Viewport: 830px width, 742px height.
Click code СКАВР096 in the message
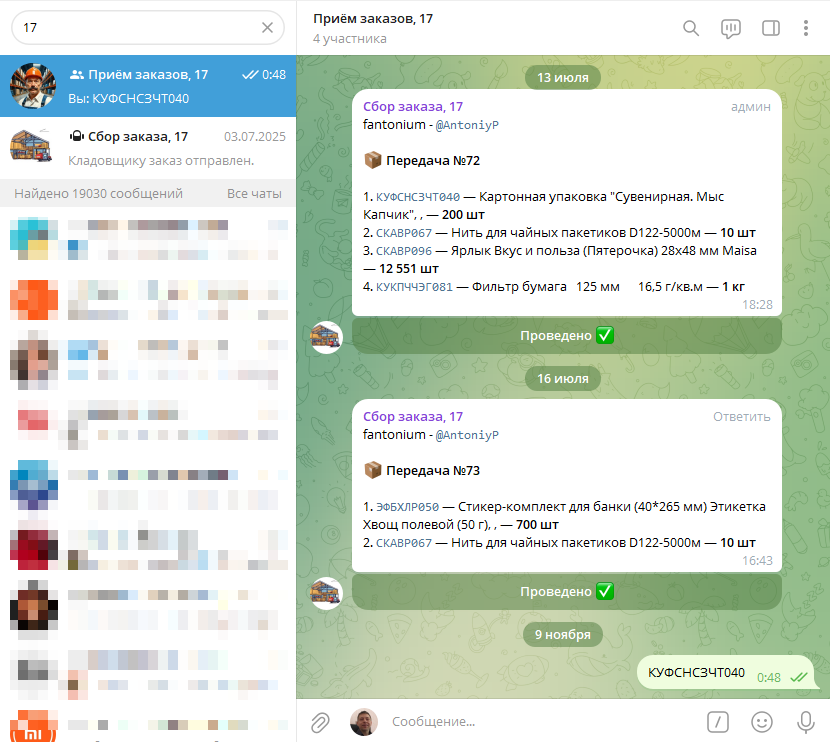[x=404, y=251]
